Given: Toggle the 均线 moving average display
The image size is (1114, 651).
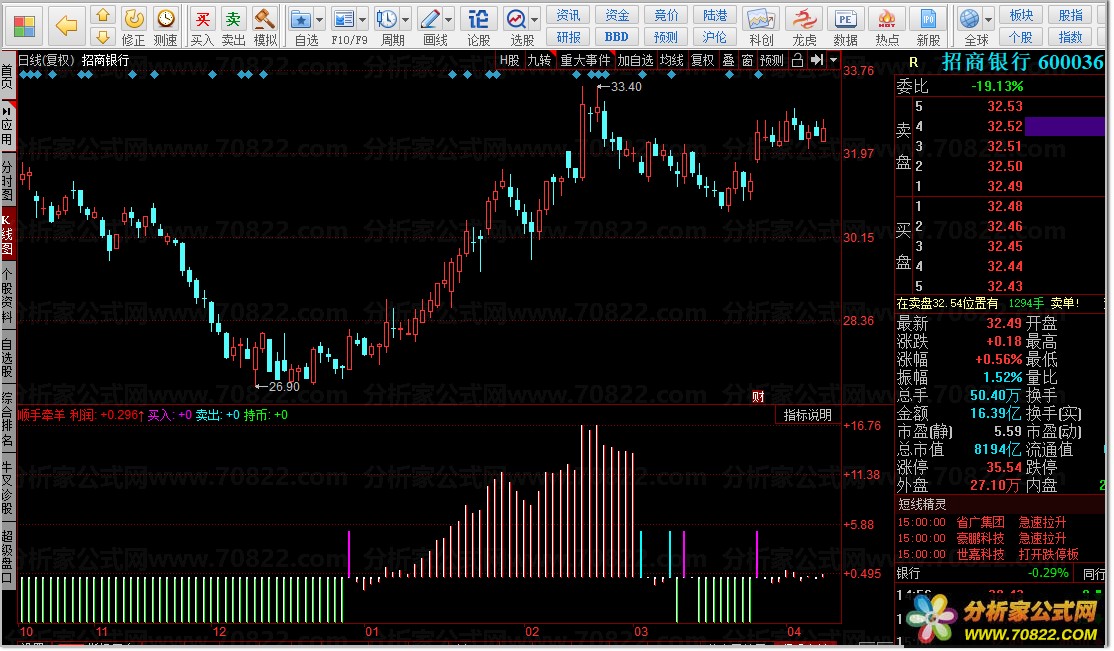Looking at the screenshot, I should click(x=671, y=60).
